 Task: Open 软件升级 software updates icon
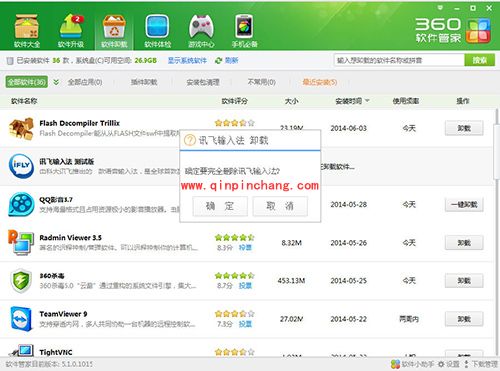coord(71,31)
